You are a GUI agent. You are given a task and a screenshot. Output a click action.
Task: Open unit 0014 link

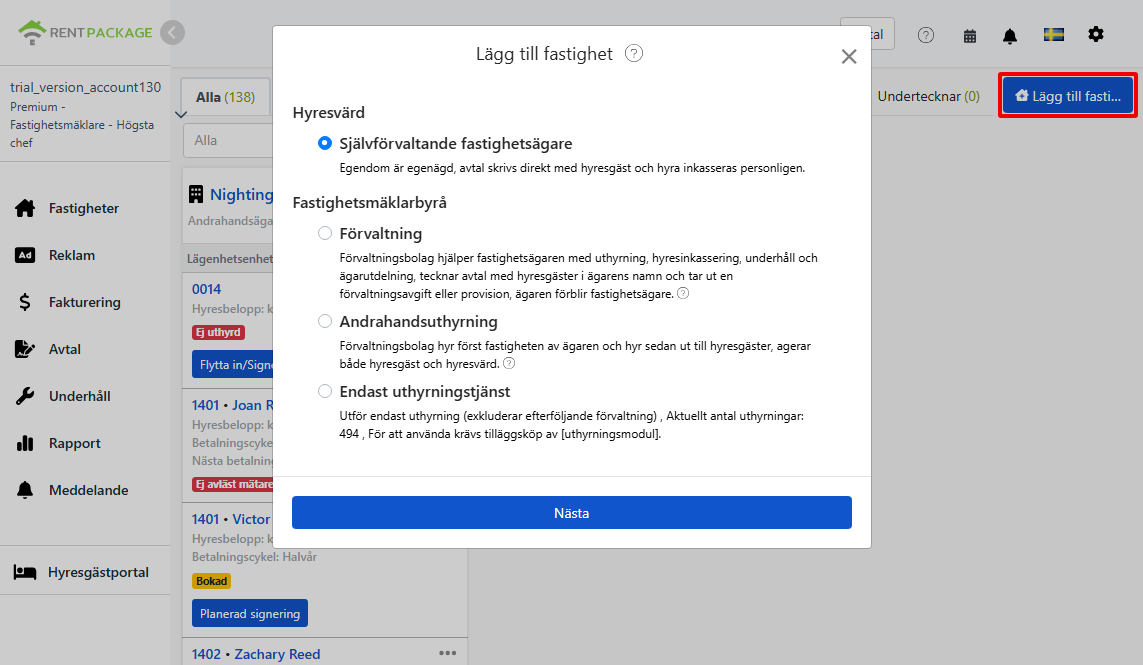(x=206, y=289)
